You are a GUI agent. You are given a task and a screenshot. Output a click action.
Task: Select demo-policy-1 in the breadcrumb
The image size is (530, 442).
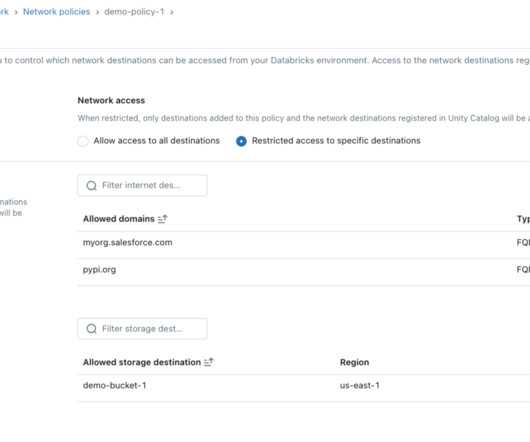click(134, 12)
